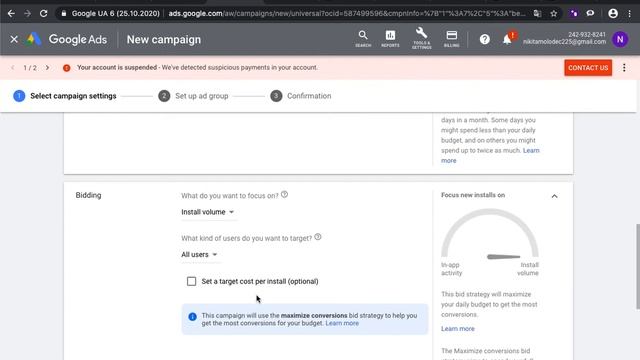Click the account email nikitamolodec225@gmail.com
Viewport: 640px width, 360px height.
tap(564, 42)
